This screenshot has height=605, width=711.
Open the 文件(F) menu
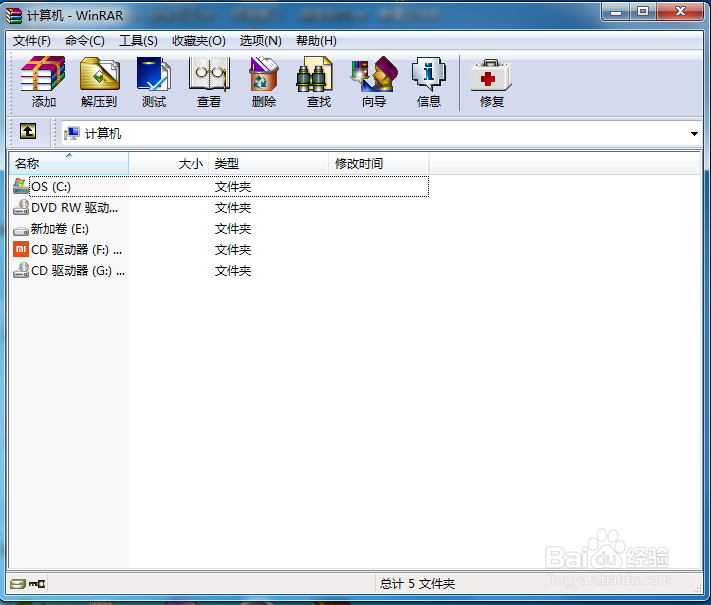pyautogui.click(x=32, y=41)
